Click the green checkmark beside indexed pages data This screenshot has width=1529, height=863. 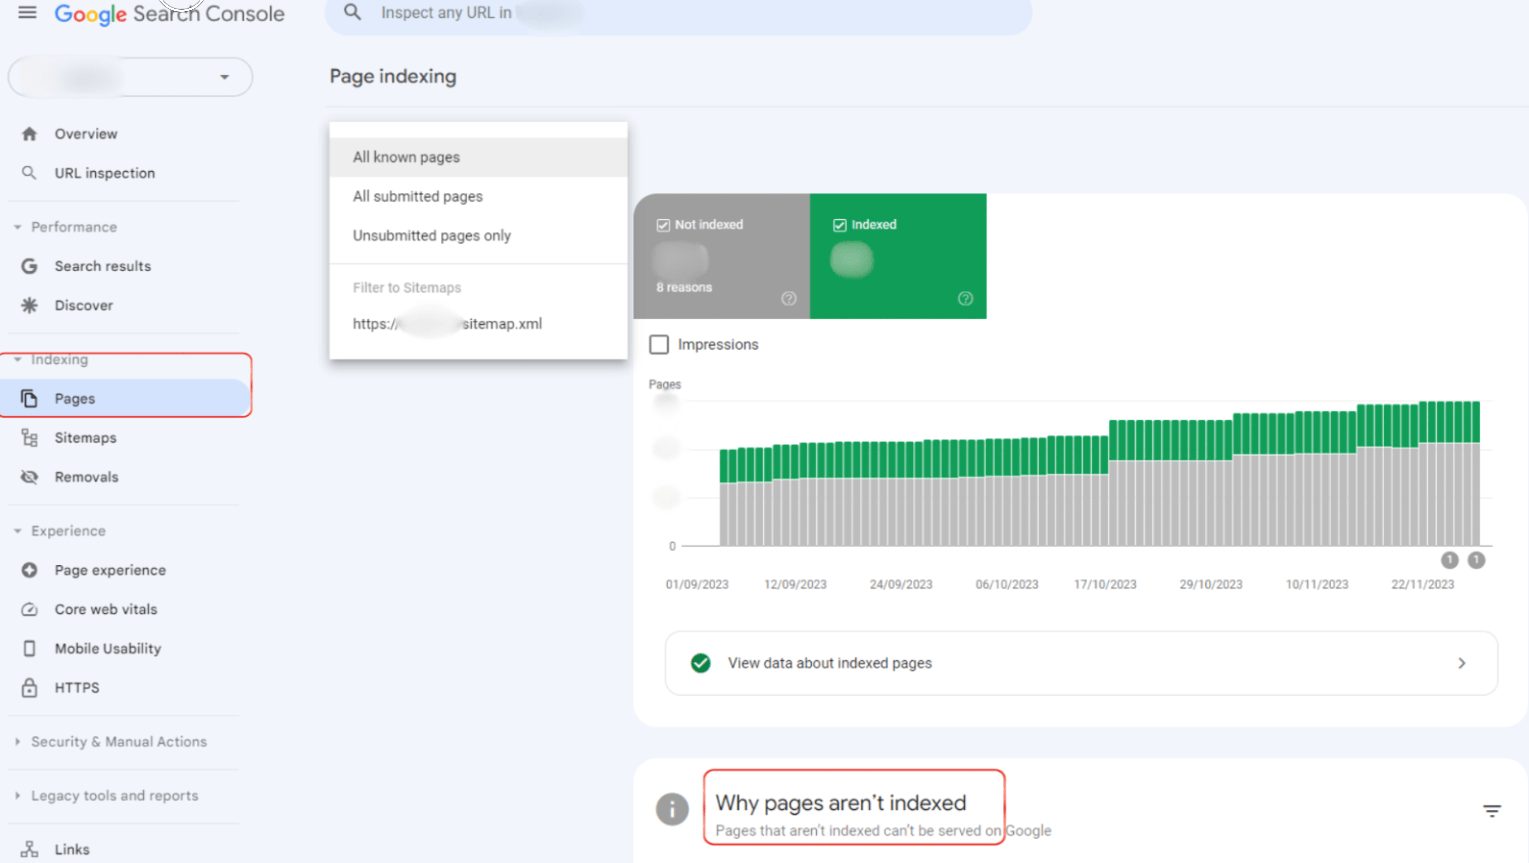701,663
